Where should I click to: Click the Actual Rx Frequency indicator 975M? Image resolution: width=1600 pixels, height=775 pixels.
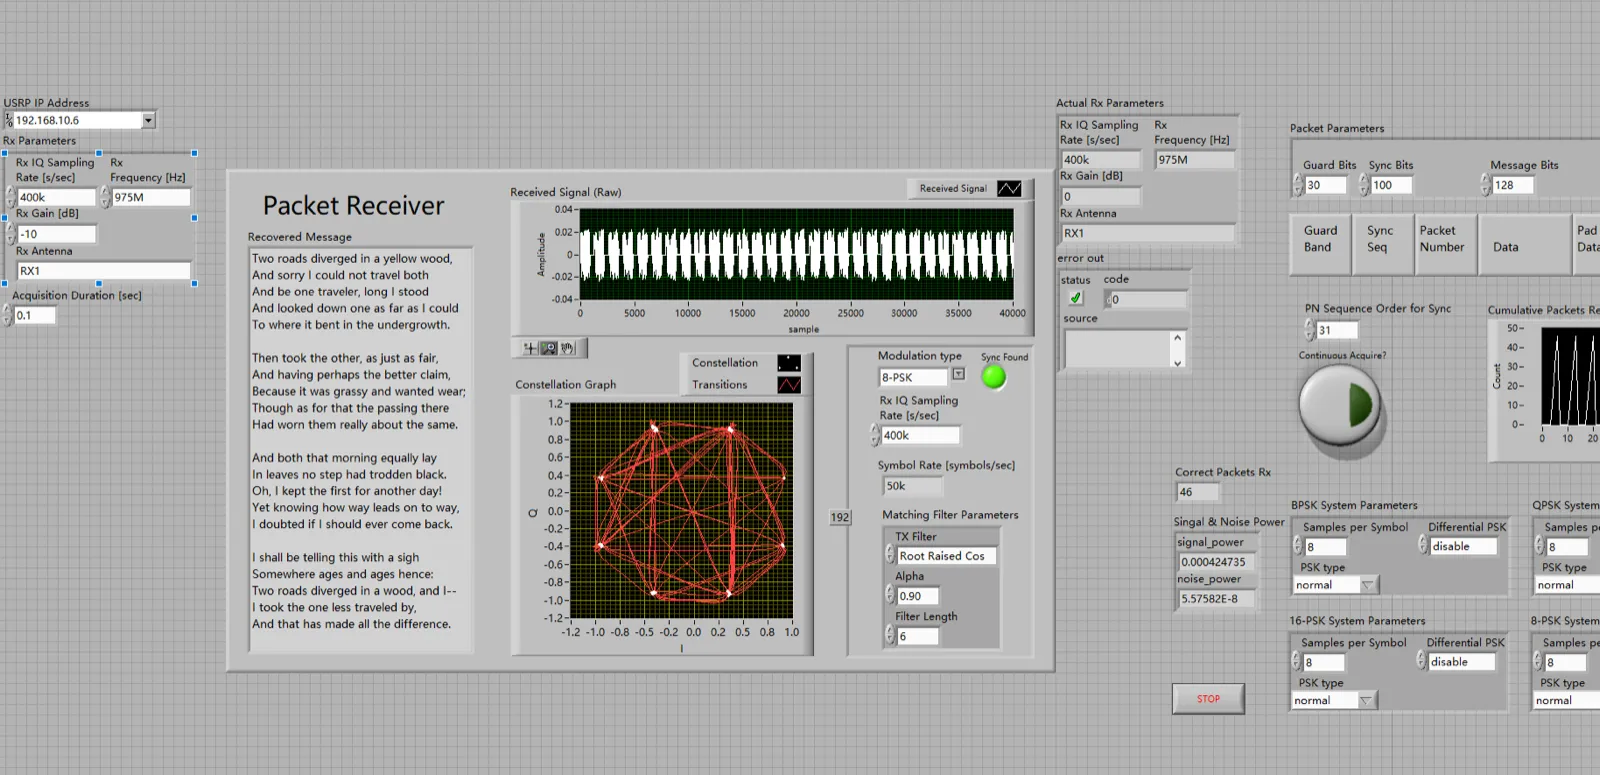point(1195,160)
